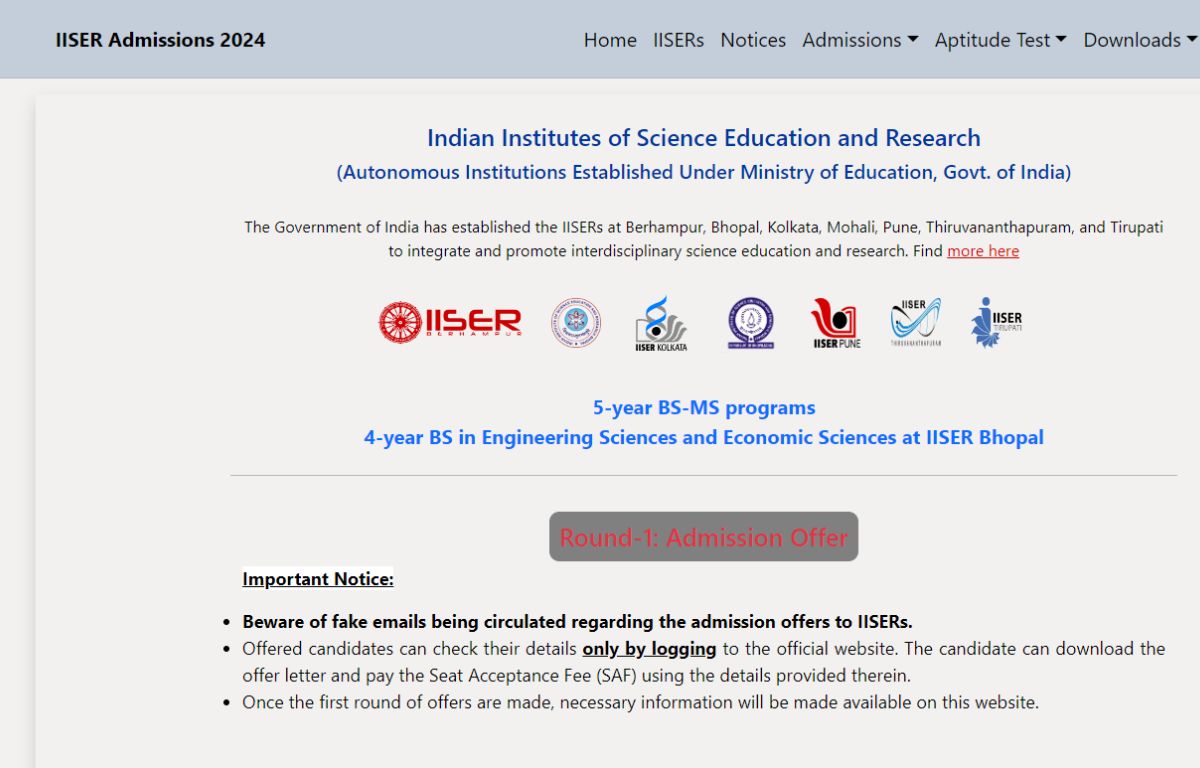
Task: Open the Notices nav item
Action: (x=753, y=40)
